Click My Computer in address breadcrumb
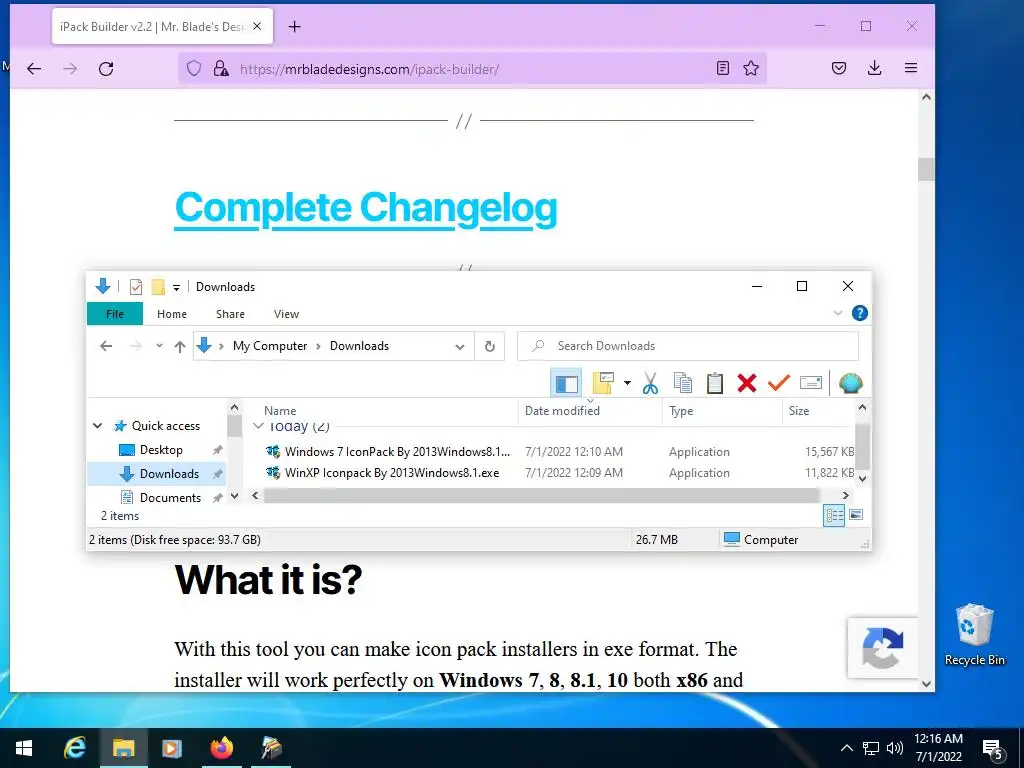 click(x=270, y=346)
